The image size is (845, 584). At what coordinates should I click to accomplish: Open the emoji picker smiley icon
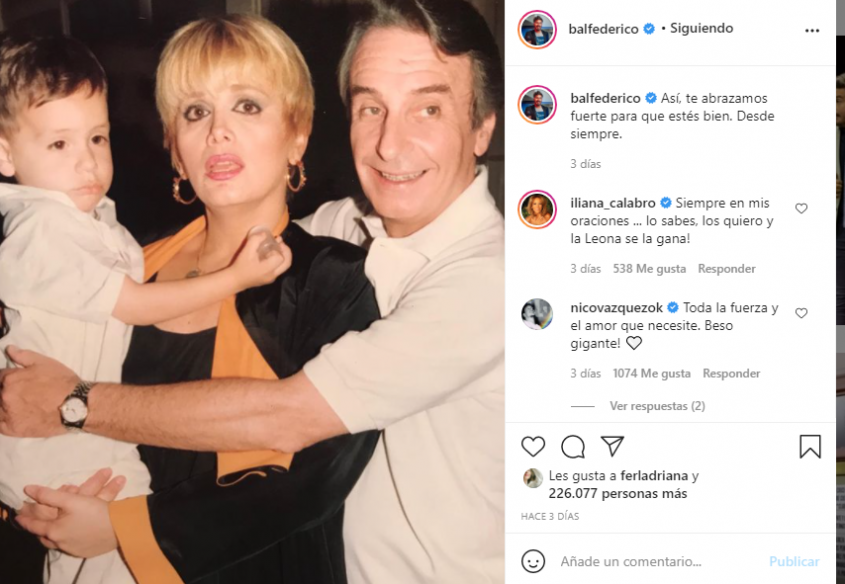click(x=533, y=561)
